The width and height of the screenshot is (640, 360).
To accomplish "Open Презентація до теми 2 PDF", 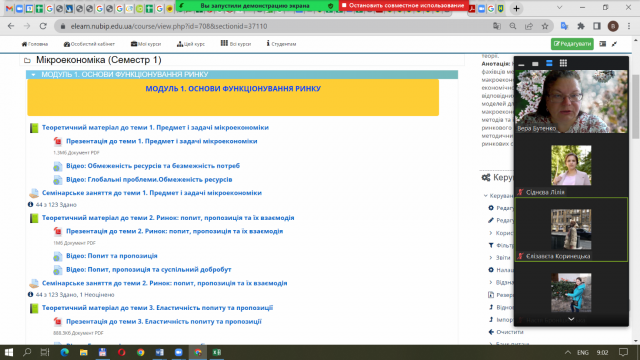I will [174, 231].
